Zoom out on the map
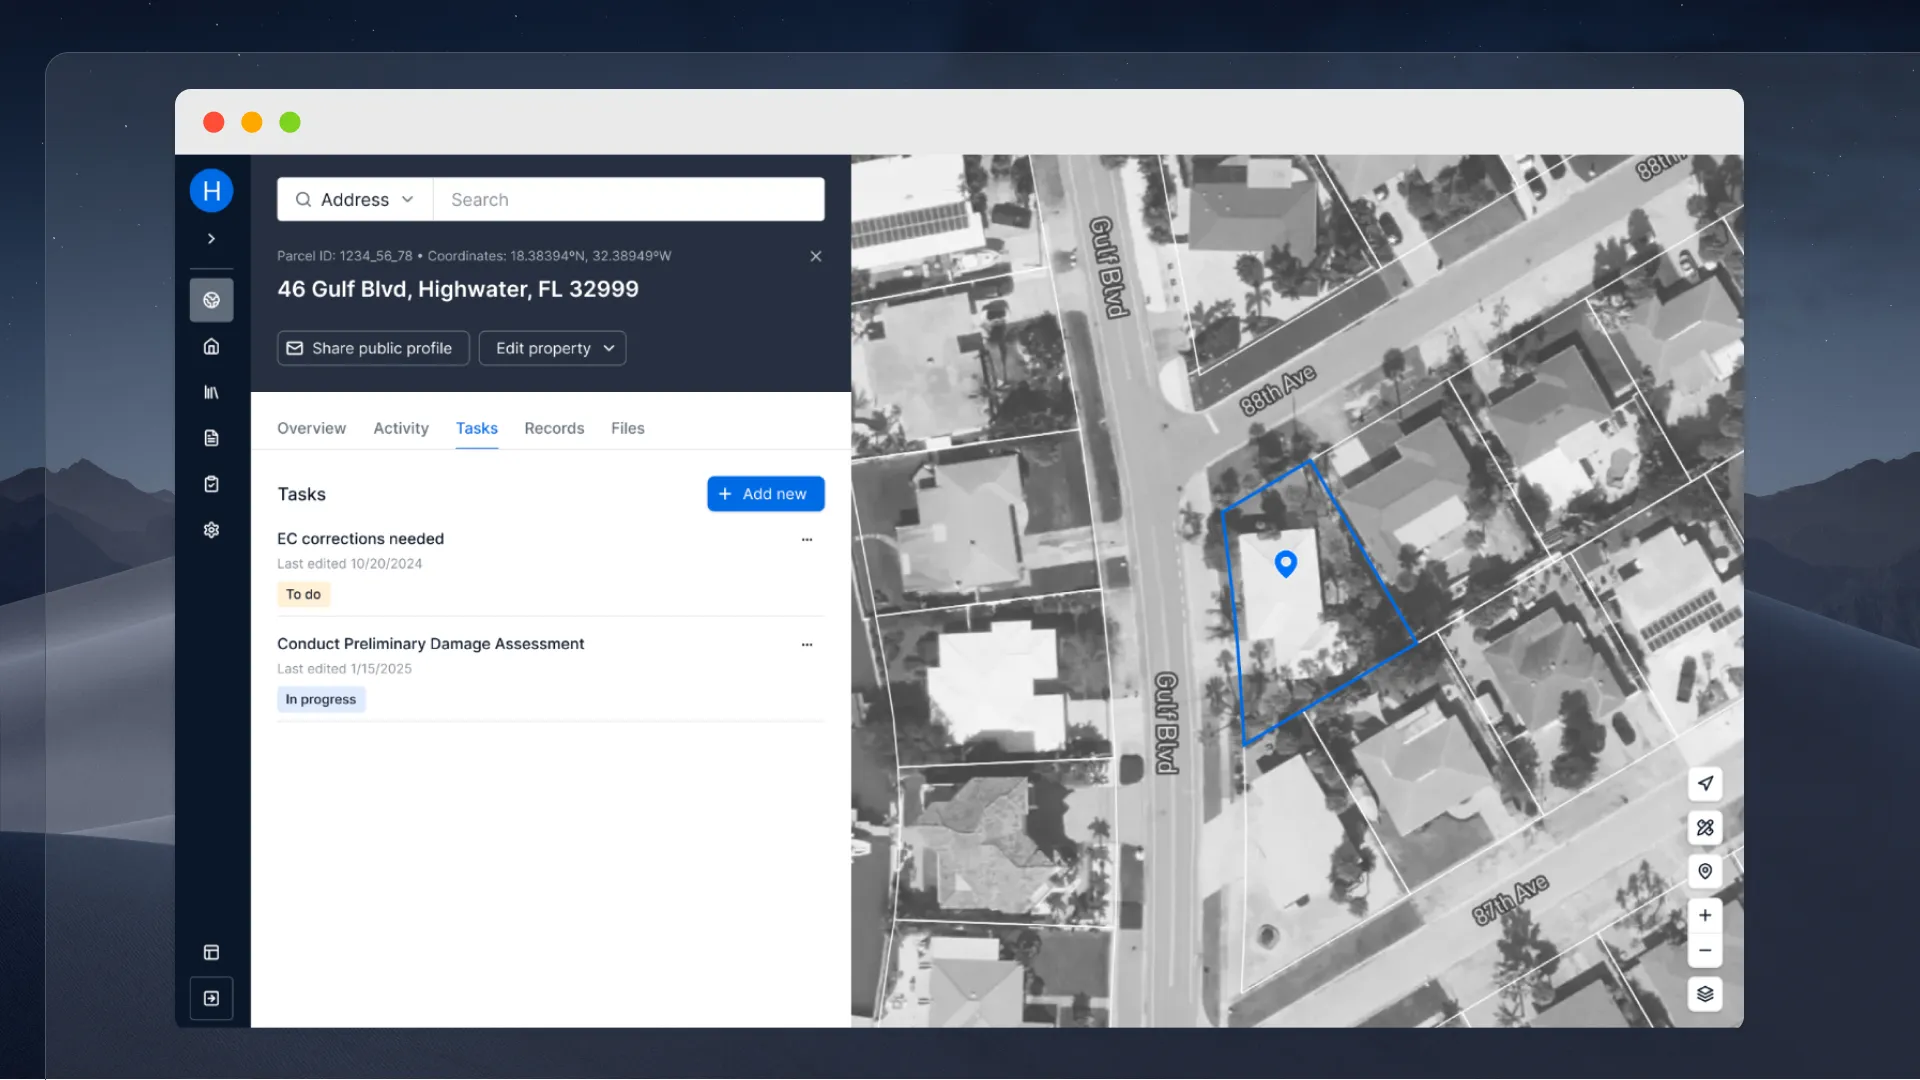The height and width of the screenshot is (1080, 1920). pos(1705,951)
